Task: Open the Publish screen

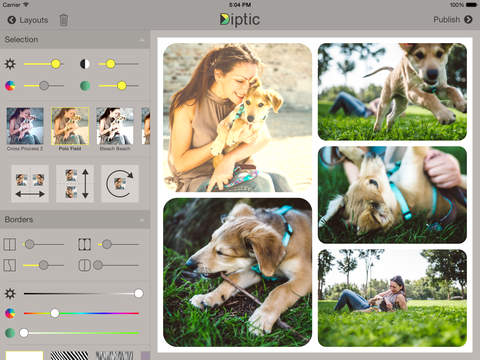Action: (x=453, y=20)
